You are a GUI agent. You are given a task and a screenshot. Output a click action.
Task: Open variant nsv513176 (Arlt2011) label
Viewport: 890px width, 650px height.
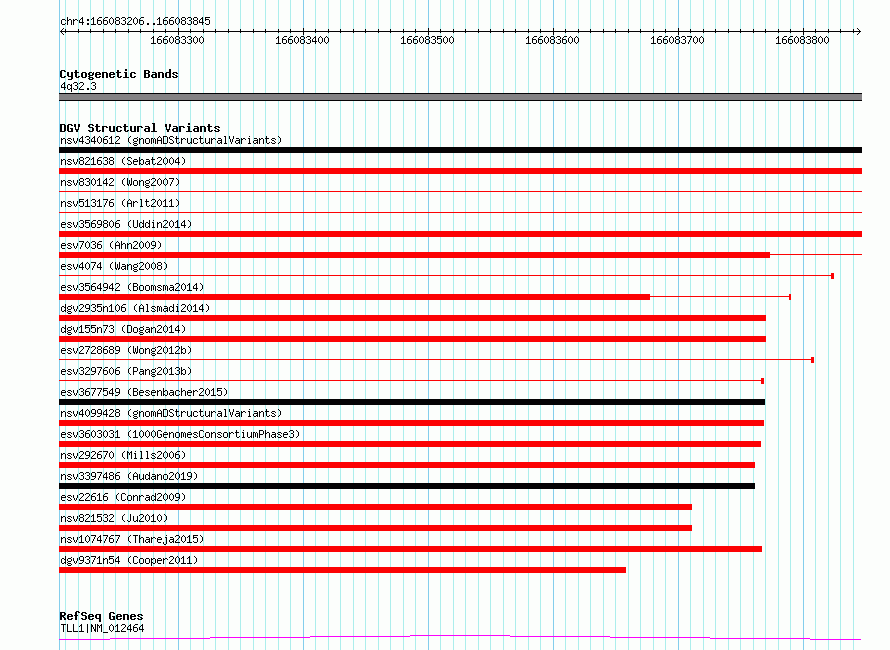(x=120, y=203)
